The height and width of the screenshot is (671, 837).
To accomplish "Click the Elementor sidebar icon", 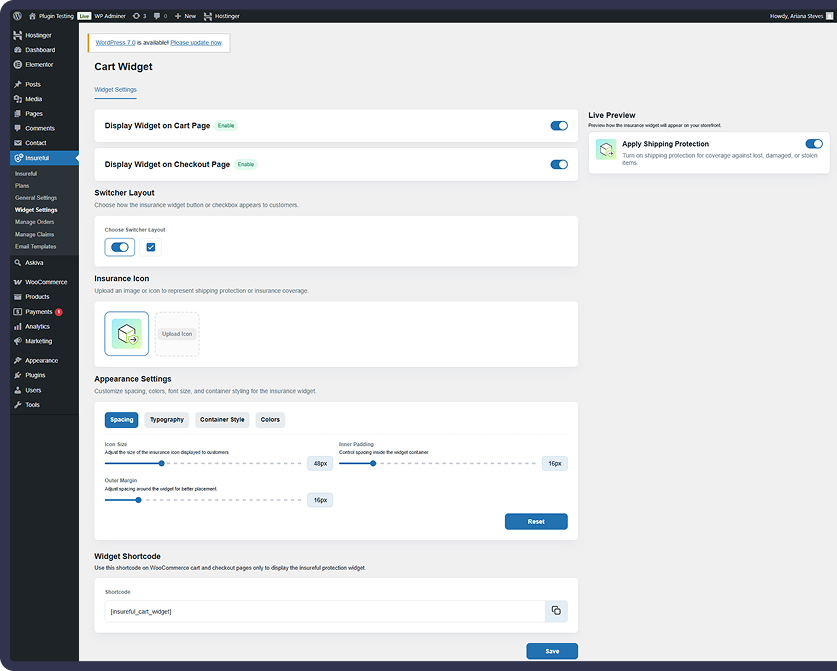I will (18, 65).
